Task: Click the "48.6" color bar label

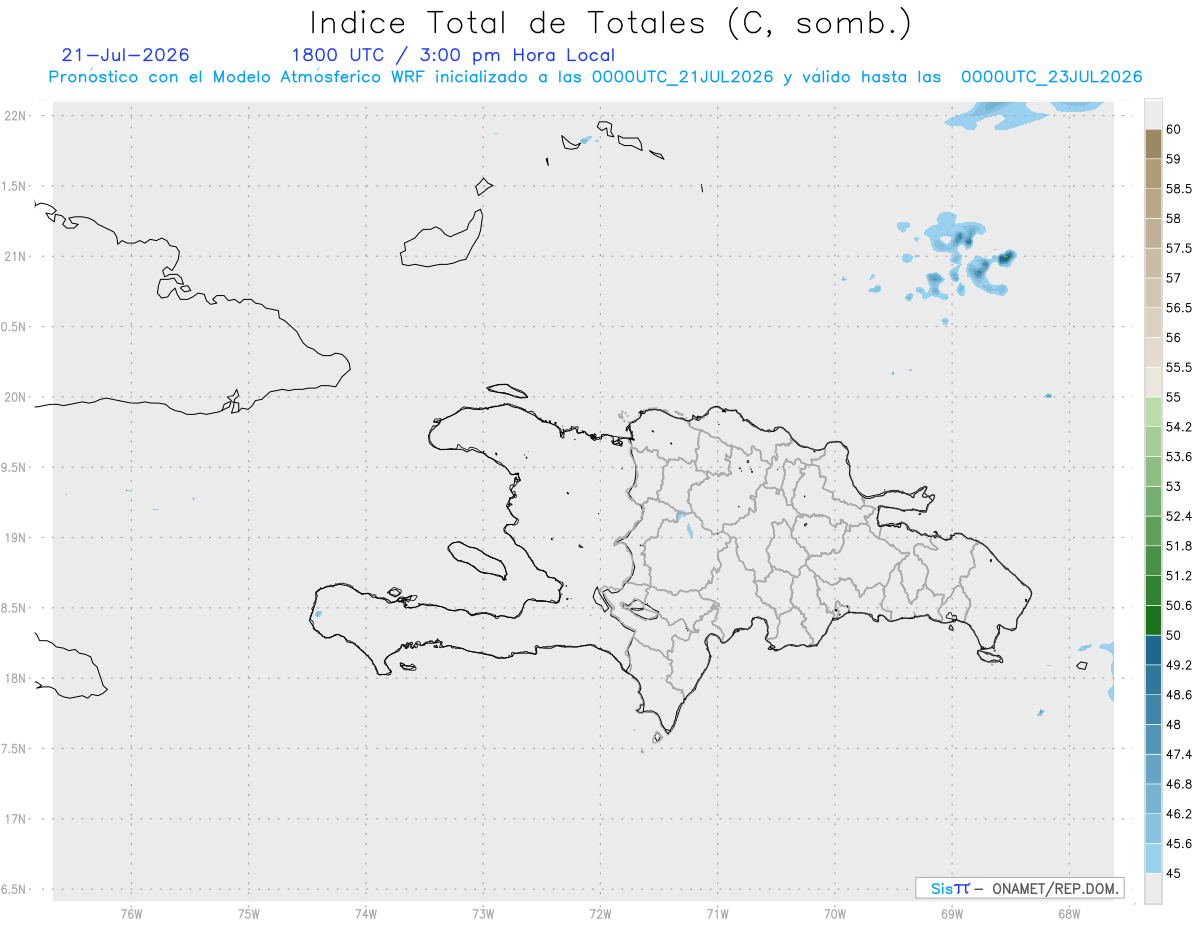Action: [x=1179, y=695]
